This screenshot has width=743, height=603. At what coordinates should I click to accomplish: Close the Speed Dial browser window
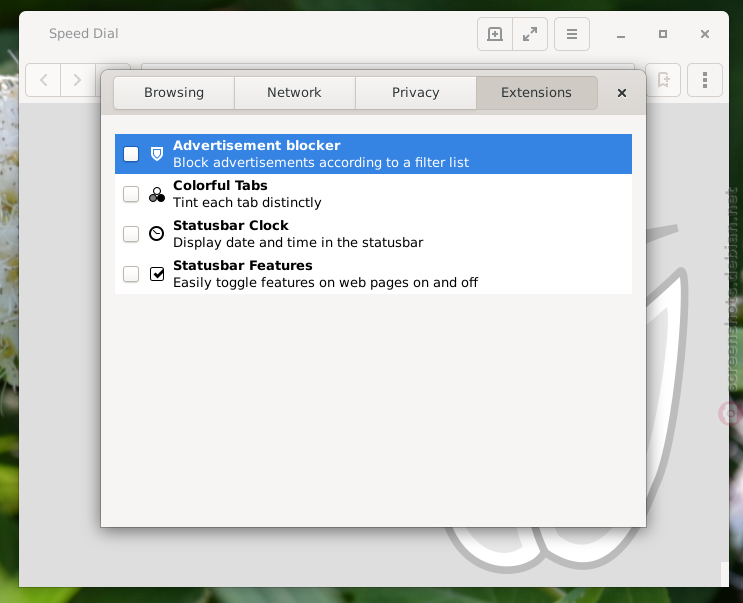tap(705, 34)
